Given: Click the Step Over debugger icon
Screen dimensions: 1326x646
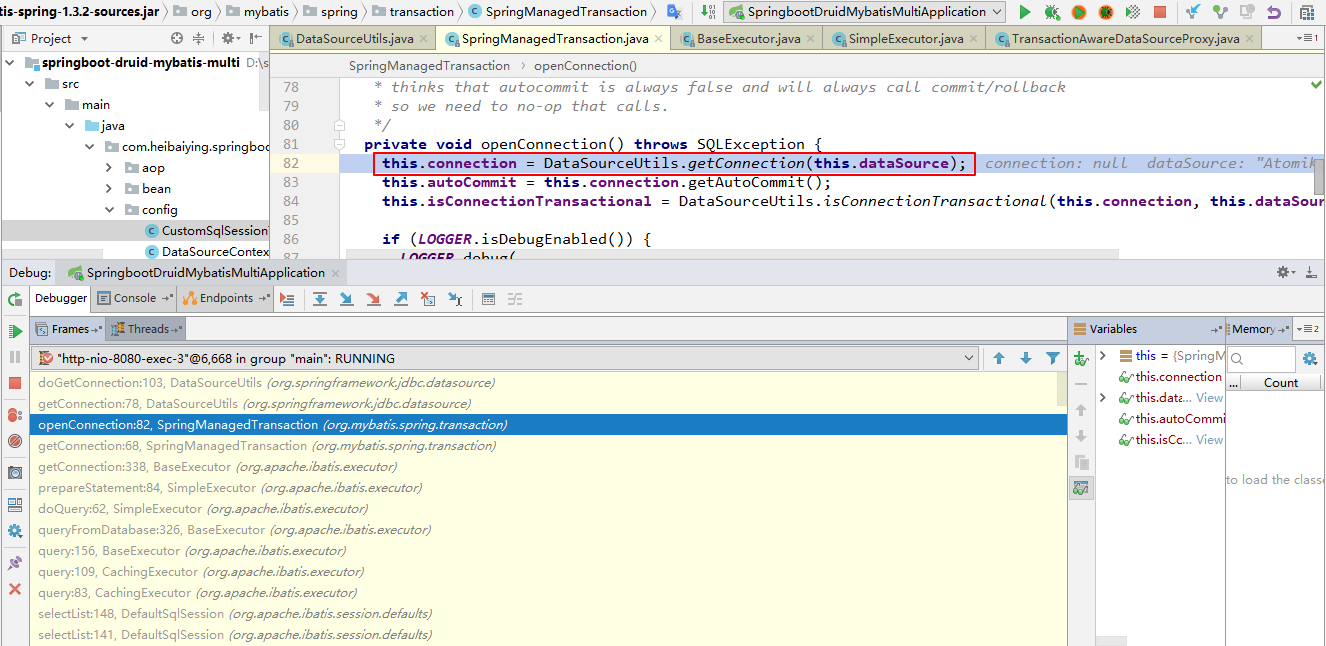Looking at the screenshot, I should (x=320, y=299).
